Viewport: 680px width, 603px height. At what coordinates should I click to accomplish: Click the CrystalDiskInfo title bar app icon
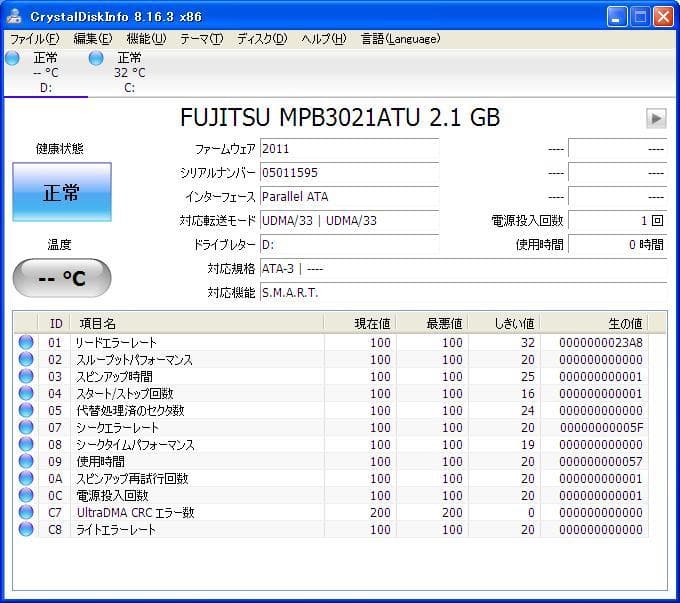click(14, 16)
